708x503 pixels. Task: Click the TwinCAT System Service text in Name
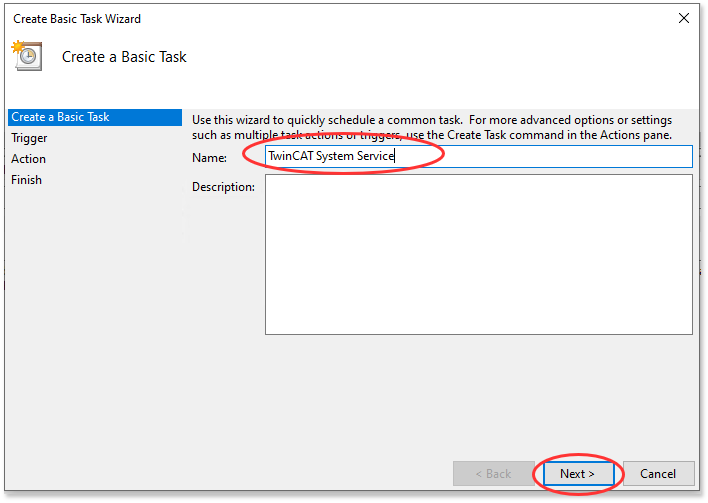(x=331, y=156)
